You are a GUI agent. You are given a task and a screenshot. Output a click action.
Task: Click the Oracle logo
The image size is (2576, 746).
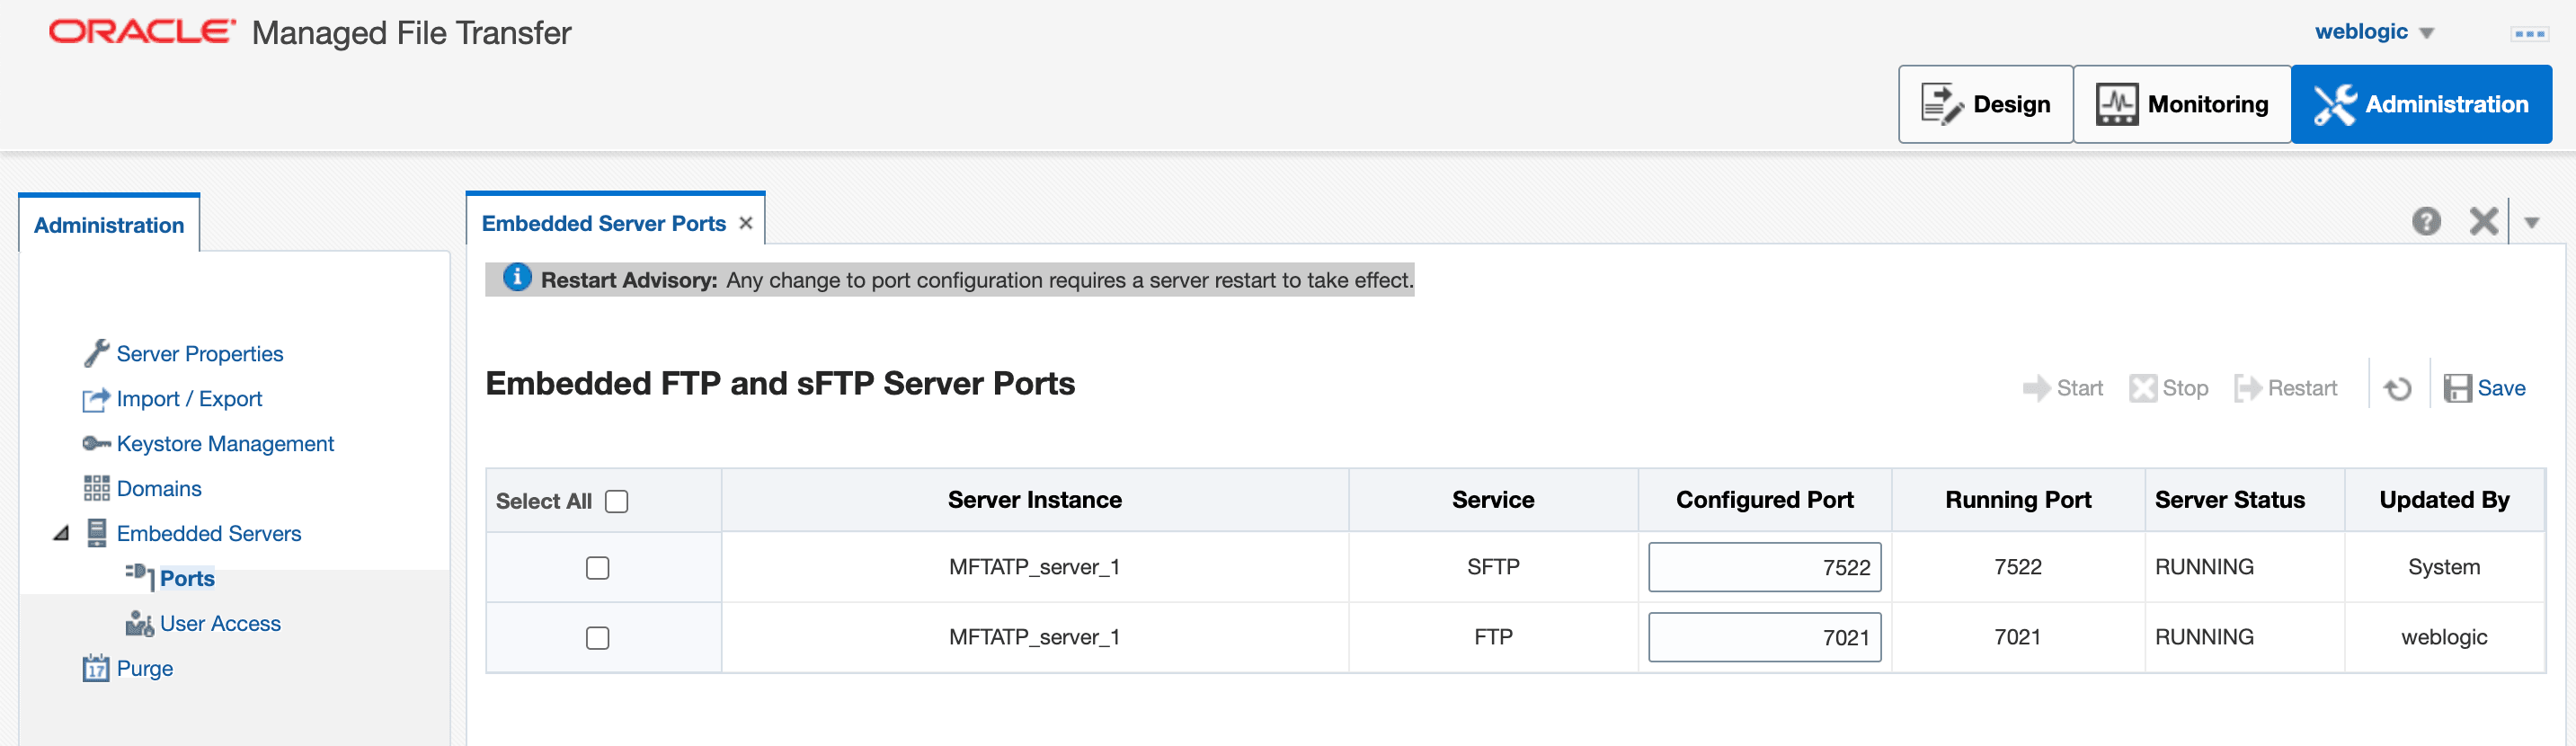point(142,32)
